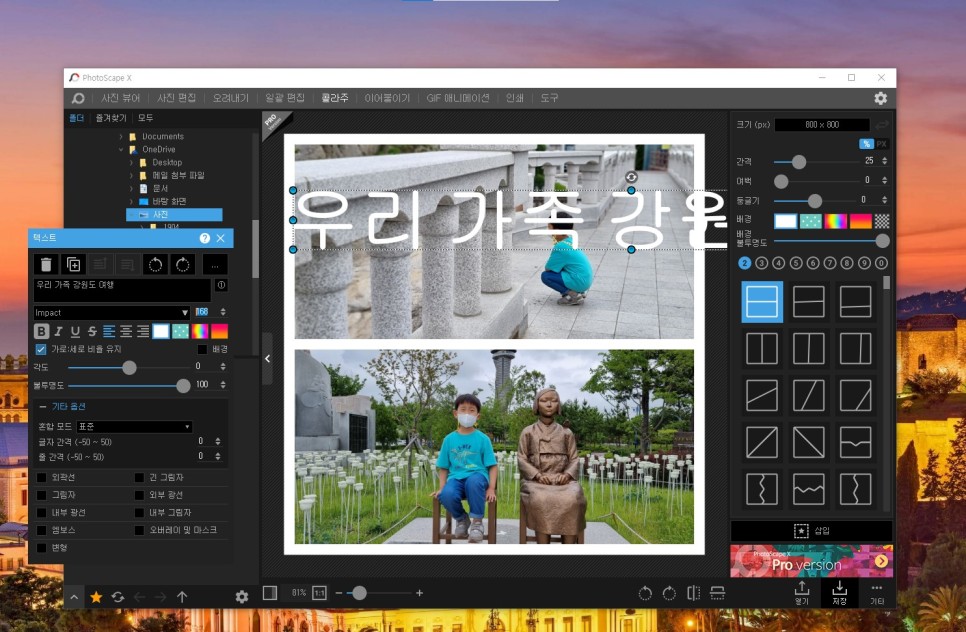Viewport: 966px width, 632px height.
Task: Click the text content input field
Action: (122, 290)
